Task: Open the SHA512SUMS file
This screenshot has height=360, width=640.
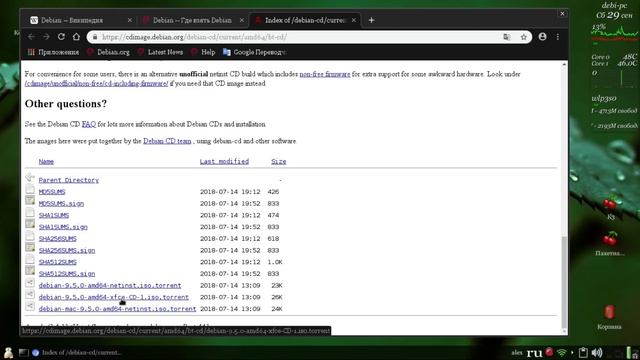Action: (x=58, y=262)
